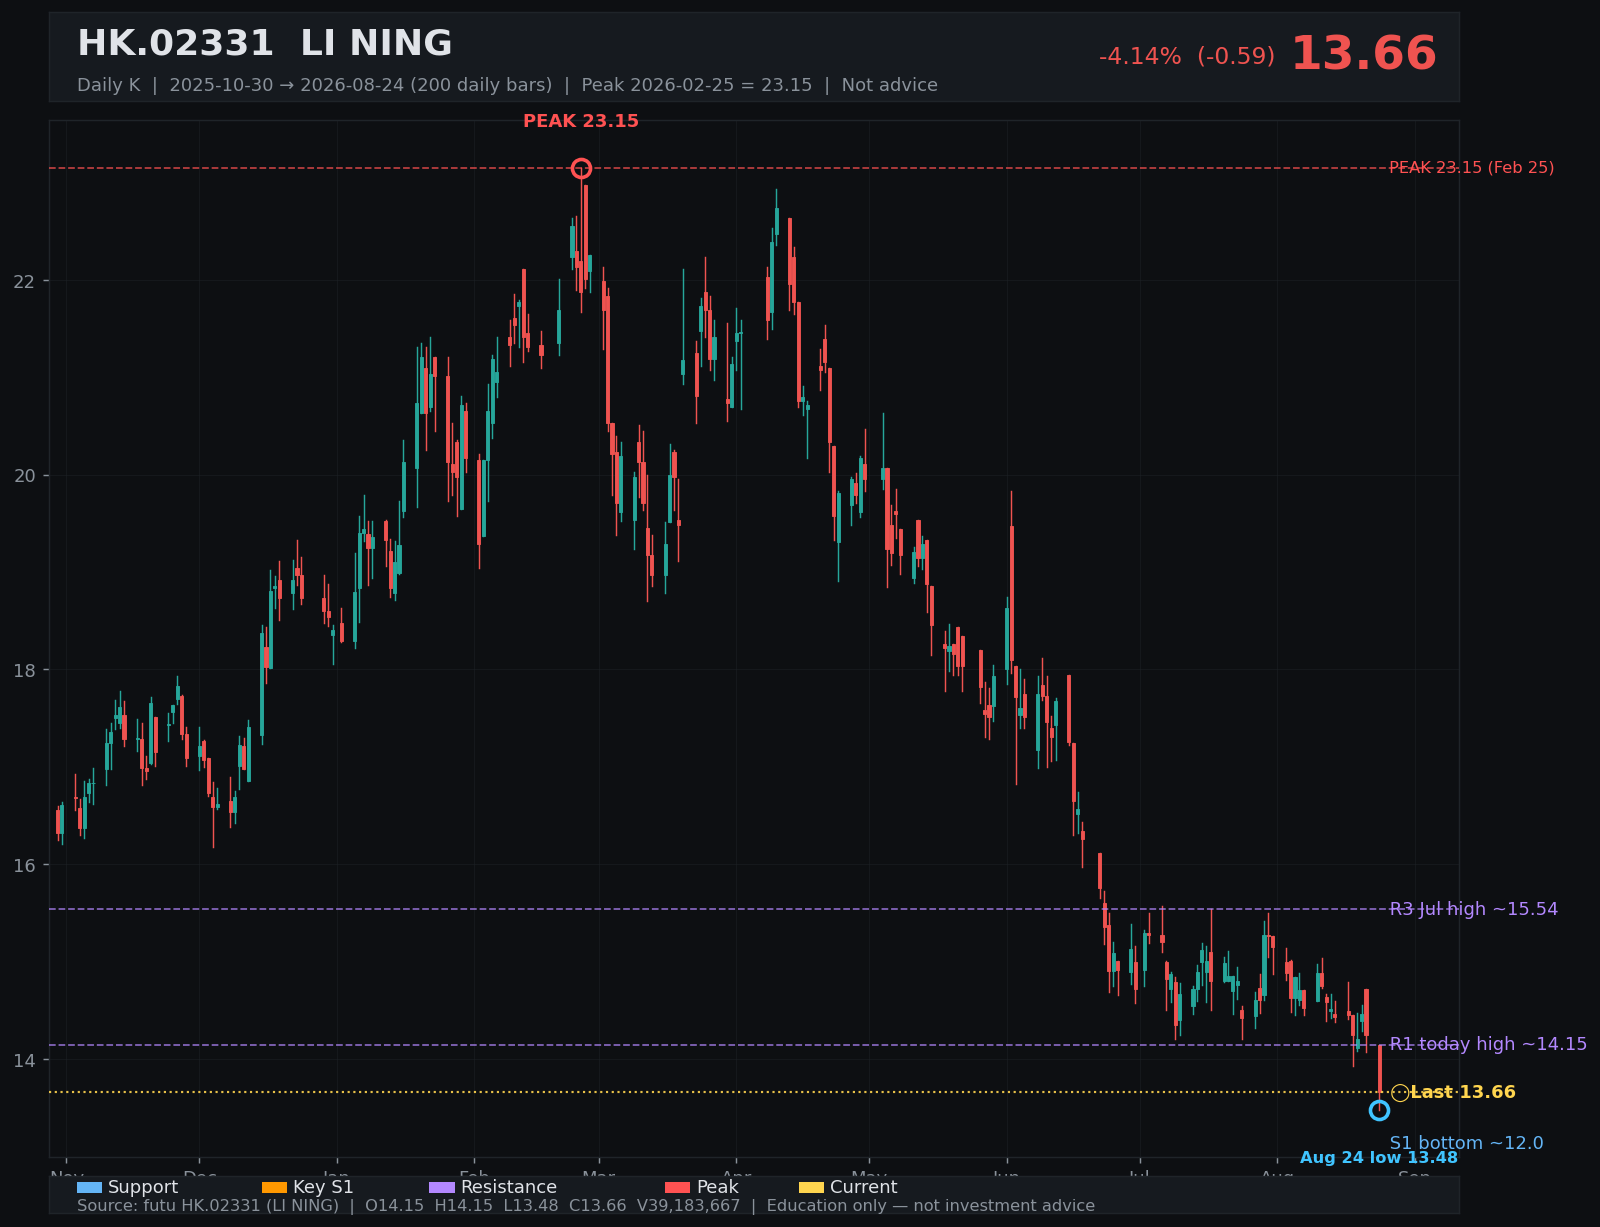Click the -4.14% (-0.59) change value

(1187, 57)
